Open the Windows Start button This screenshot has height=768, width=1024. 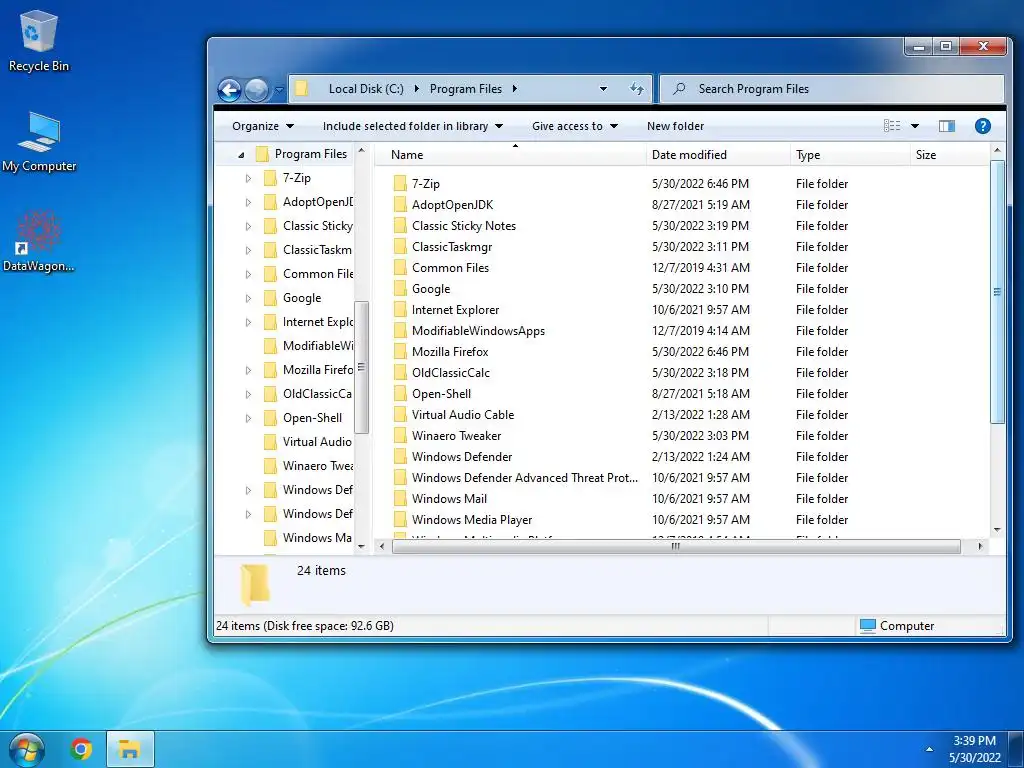click(26, 750)
